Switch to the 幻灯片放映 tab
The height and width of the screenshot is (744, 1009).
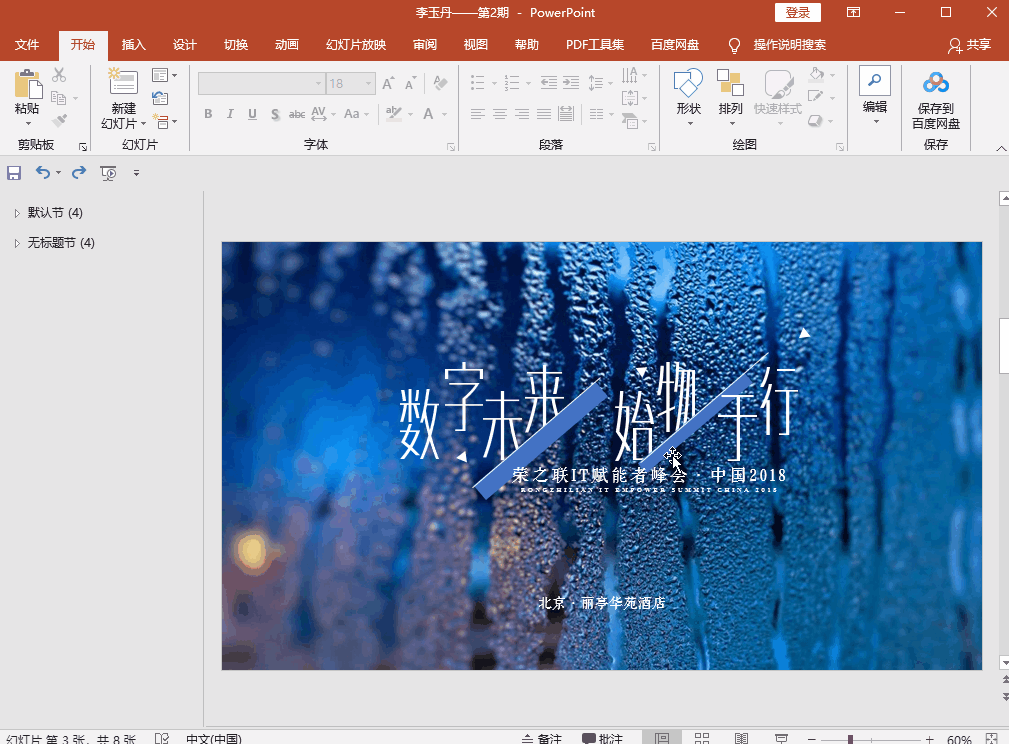pyautogui.click(x=356, y=45)
